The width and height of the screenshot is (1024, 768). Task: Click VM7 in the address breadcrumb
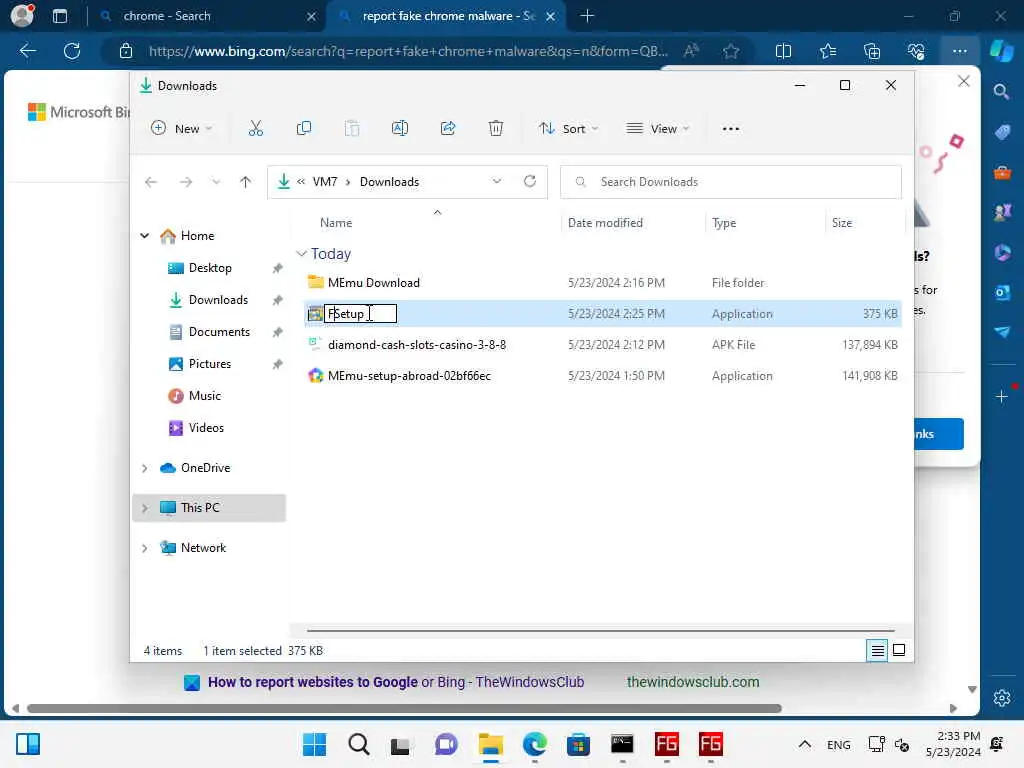click(x=325, y=182)
